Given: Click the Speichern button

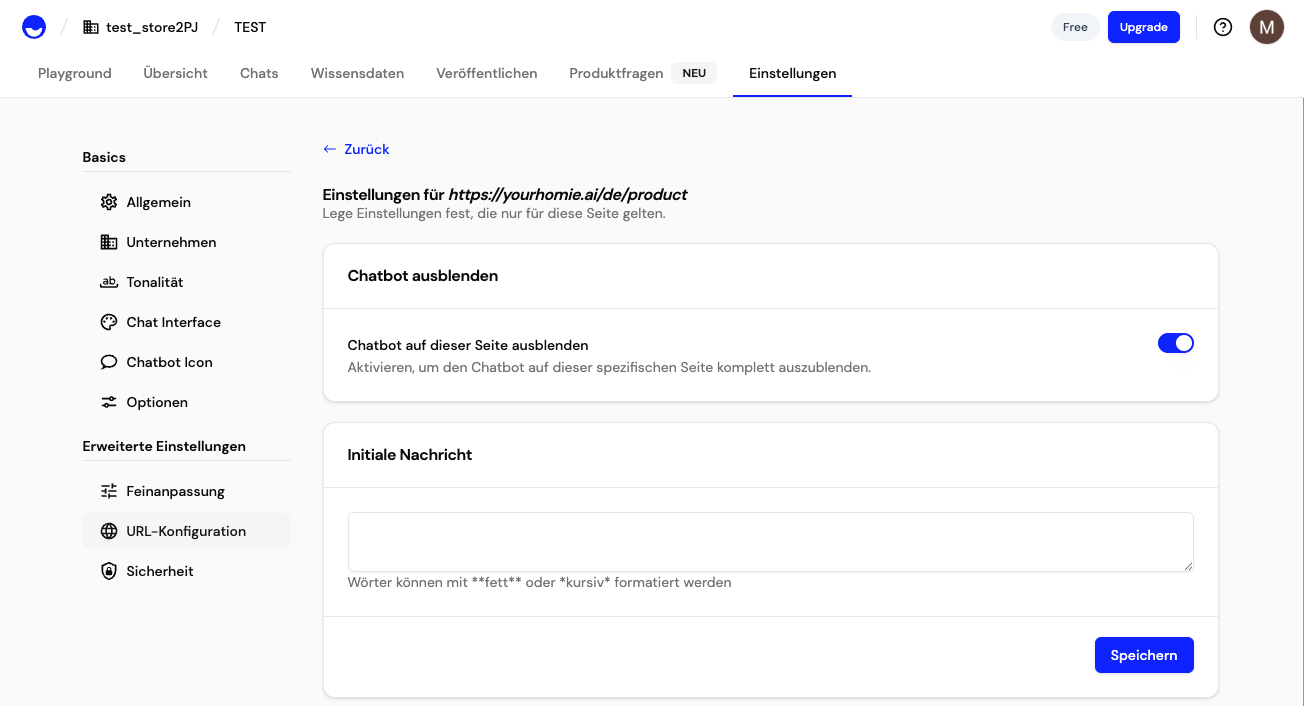Looking at the screenshot, I should 1144,655.
